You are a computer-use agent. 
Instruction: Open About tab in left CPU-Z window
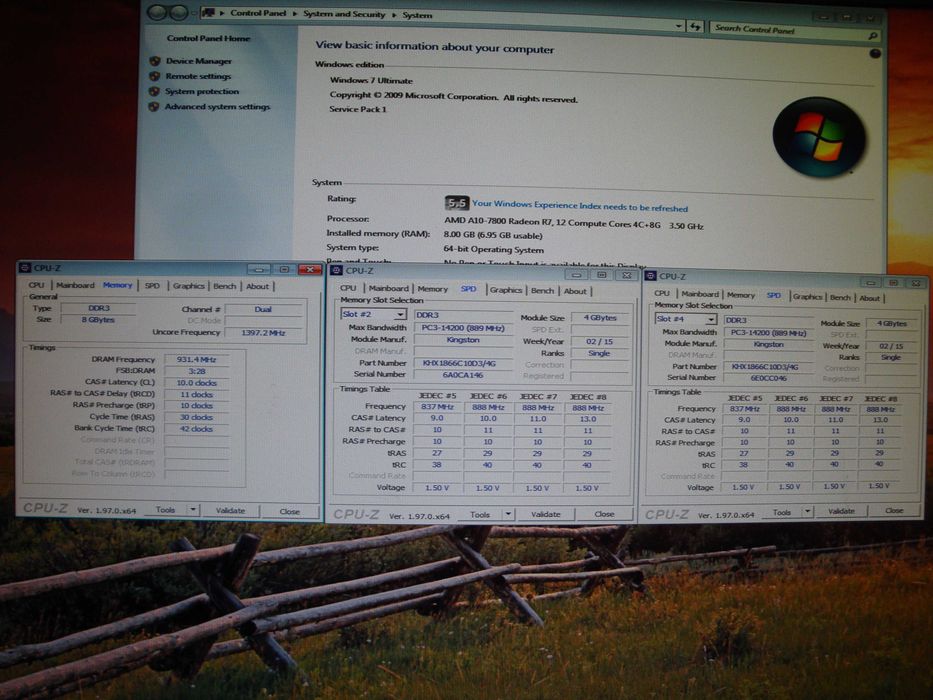[x=257, y=286]
